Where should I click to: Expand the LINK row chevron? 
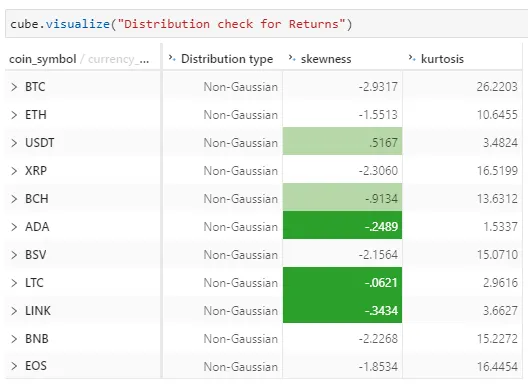14,311
